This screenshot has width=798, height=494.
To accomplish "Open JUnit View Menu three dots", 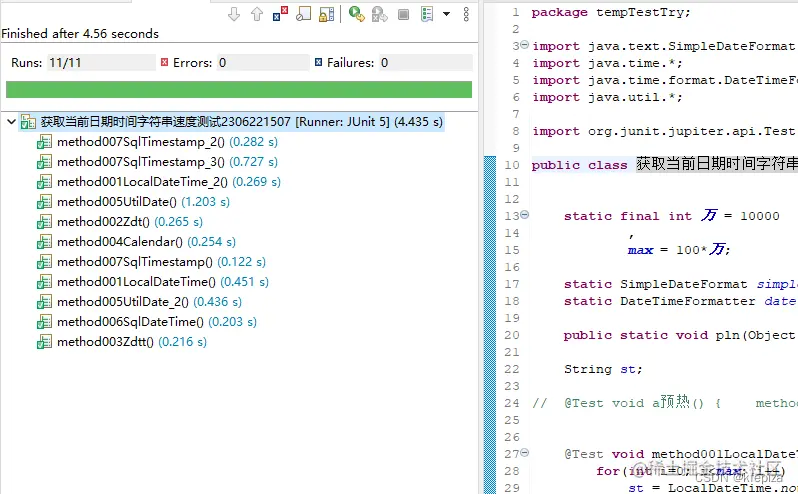I will [x=466, y=14].
